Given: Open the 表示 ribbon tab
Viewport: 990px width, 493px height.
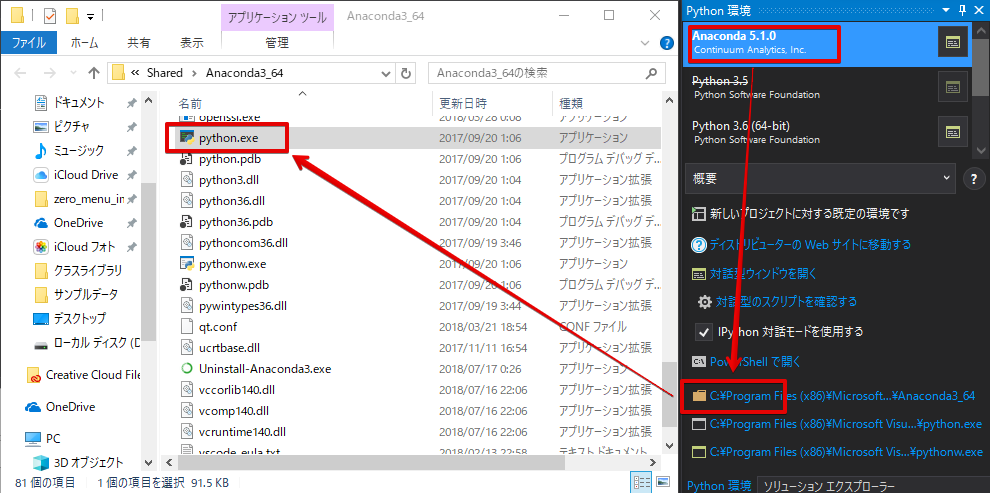Looking at the screenshot, I should click(192, 43).
